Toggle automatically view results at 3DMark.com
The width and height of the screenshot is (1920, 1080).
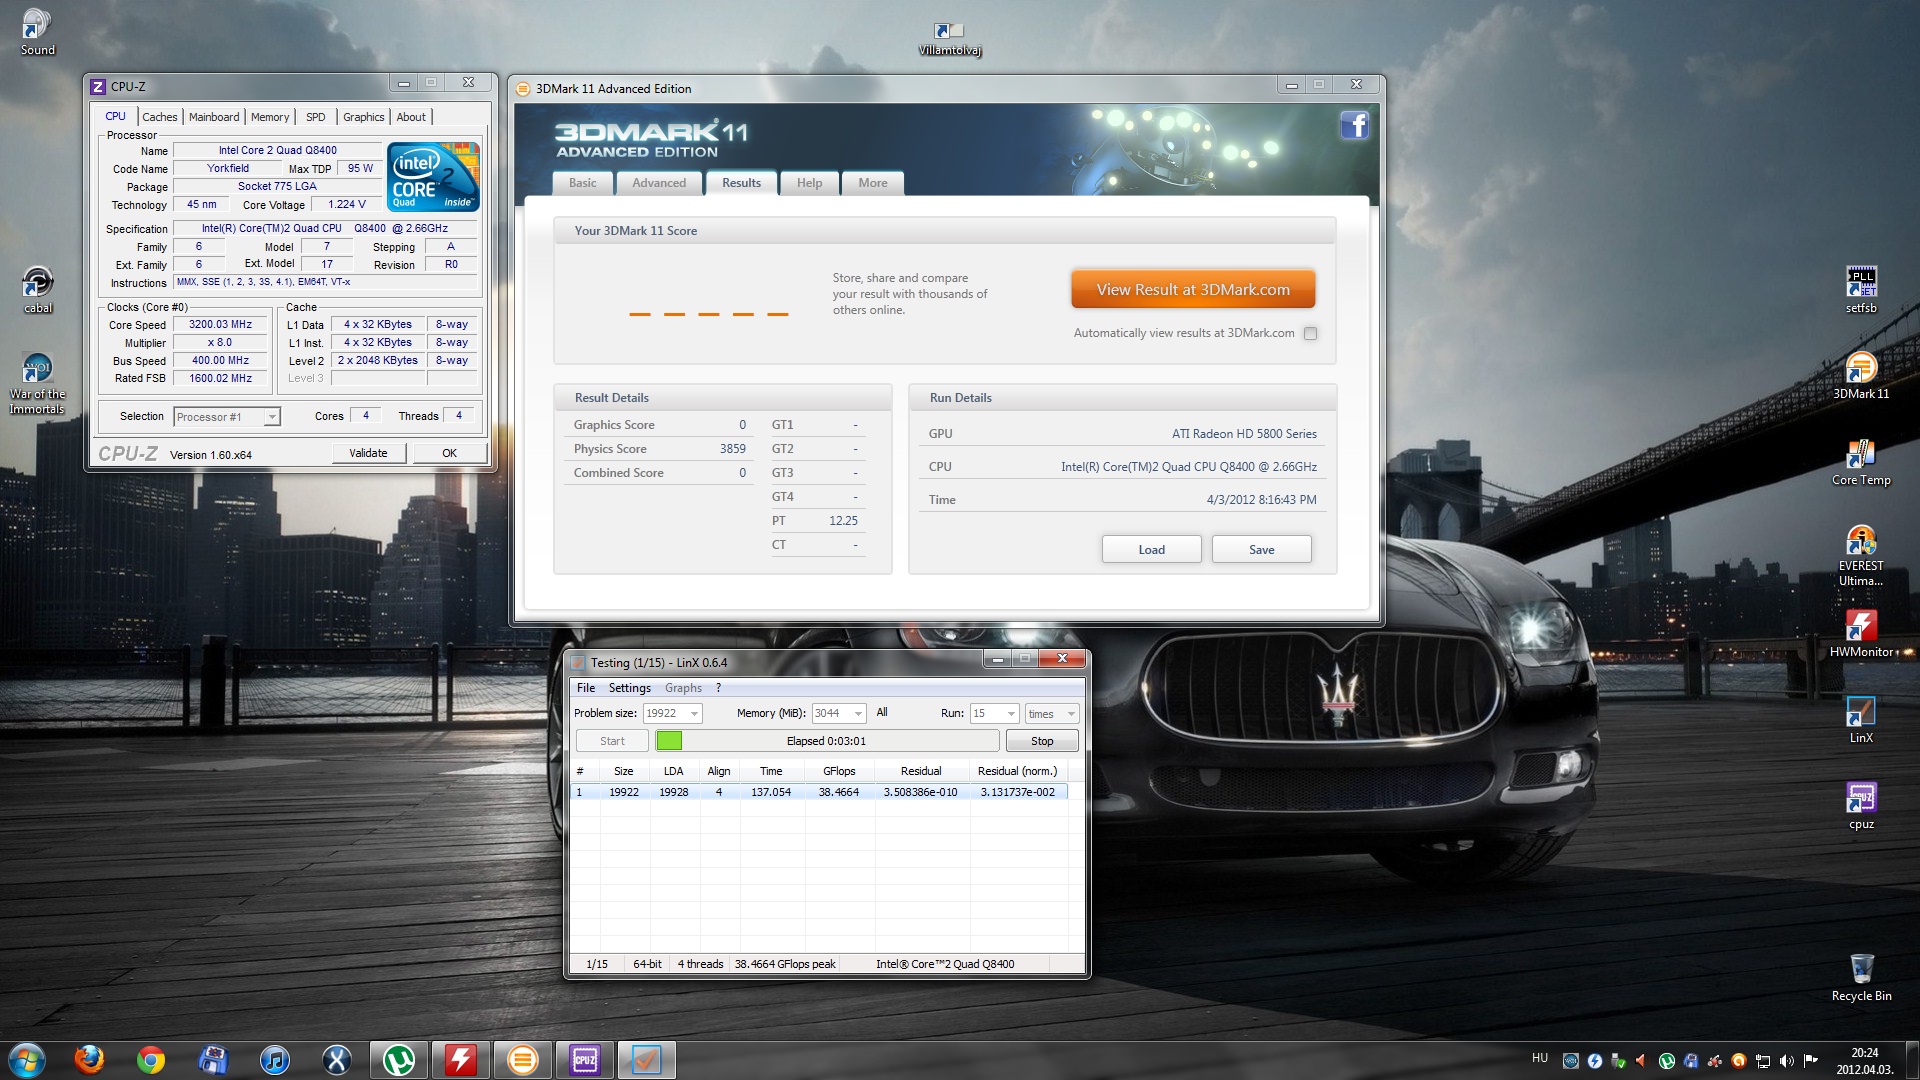1310,334
